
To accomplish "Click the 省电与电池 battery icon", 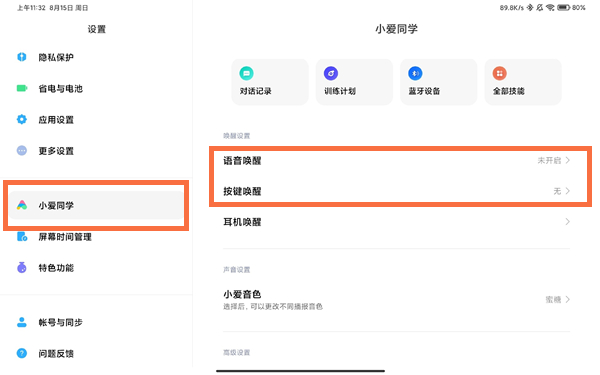I will tap(22, 88).
